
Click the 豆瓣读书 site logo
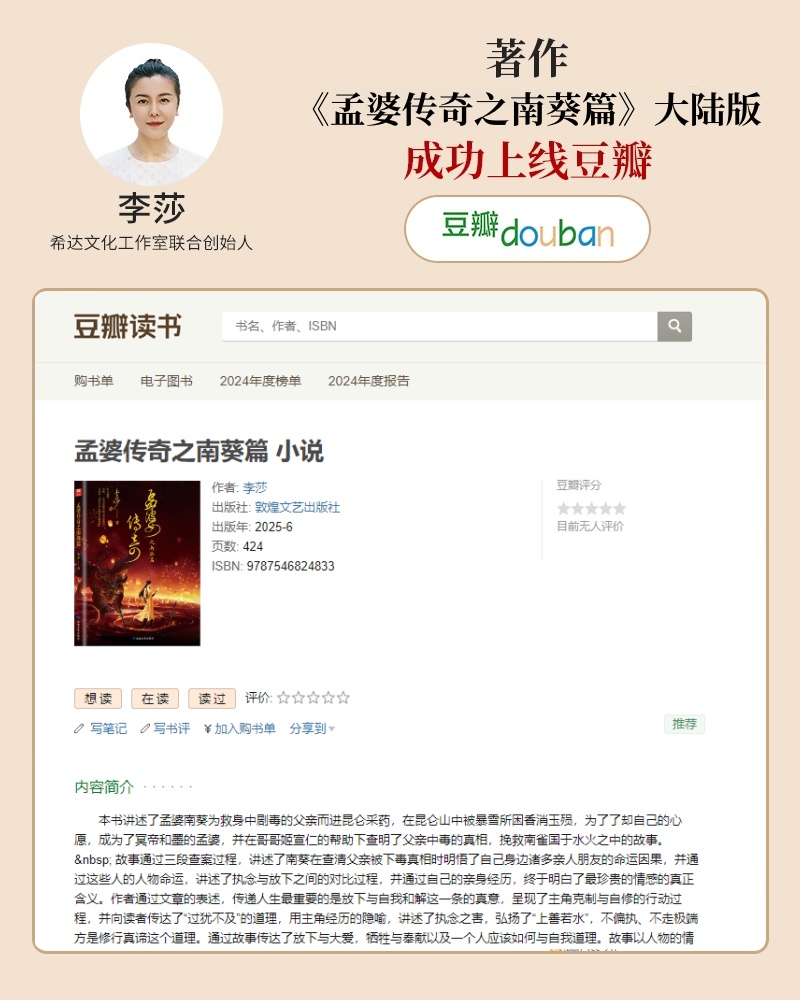tap(128, 327)
